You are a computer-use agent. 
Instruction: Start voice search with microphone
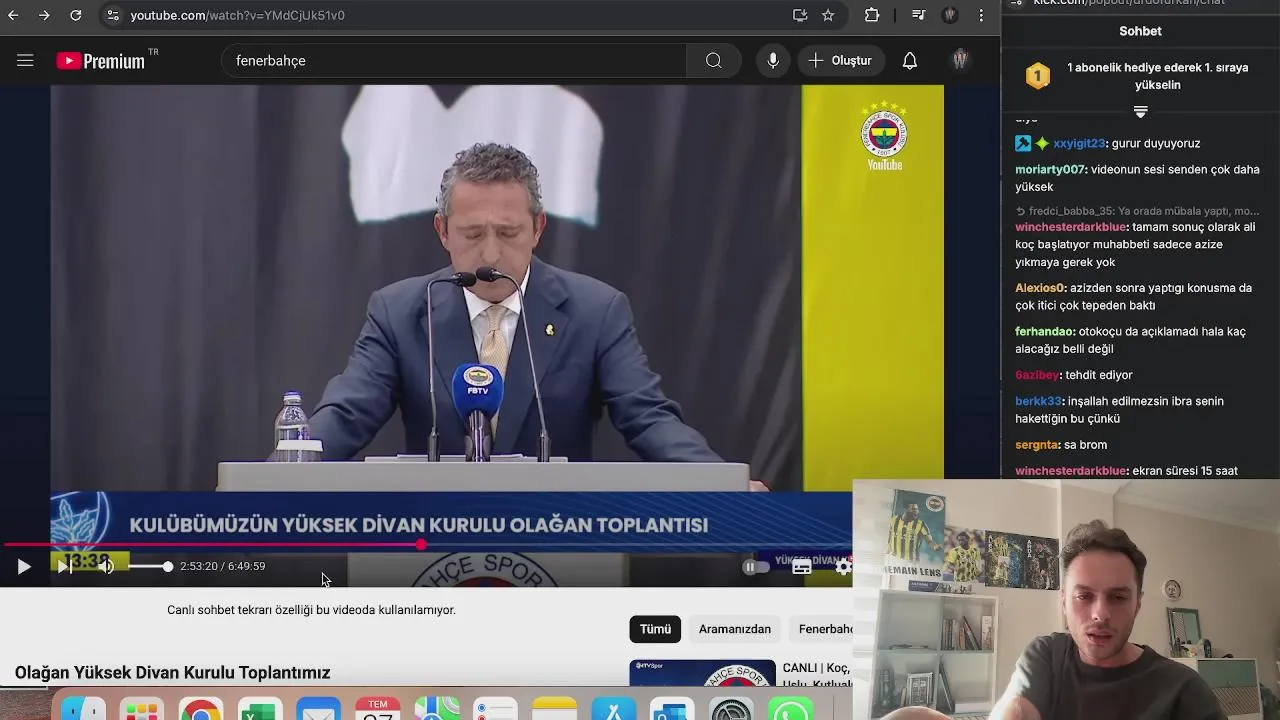click(x=773, y=61)
